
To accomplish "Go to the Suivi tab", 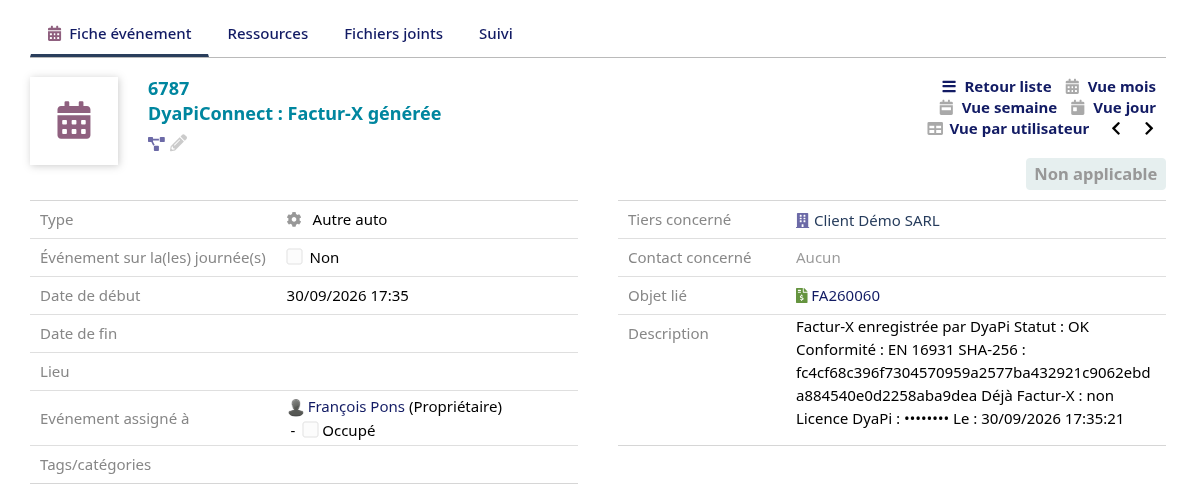I will (x=496, y=34).
